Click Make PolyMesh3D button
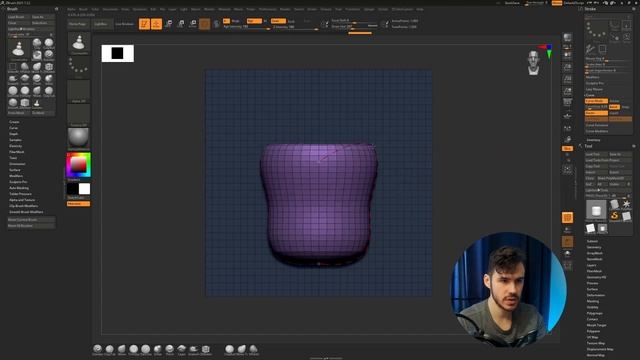The image size is (640, 360). (x=614, y=178)
